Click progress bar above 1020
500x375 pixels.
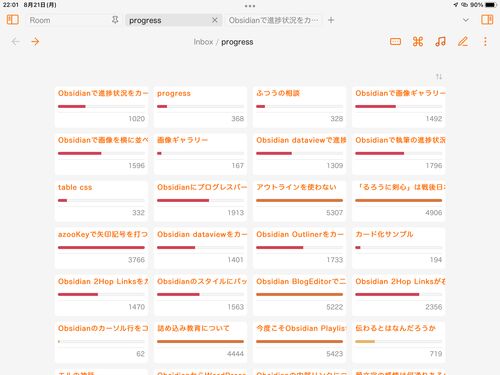click(x=101, y=106)
